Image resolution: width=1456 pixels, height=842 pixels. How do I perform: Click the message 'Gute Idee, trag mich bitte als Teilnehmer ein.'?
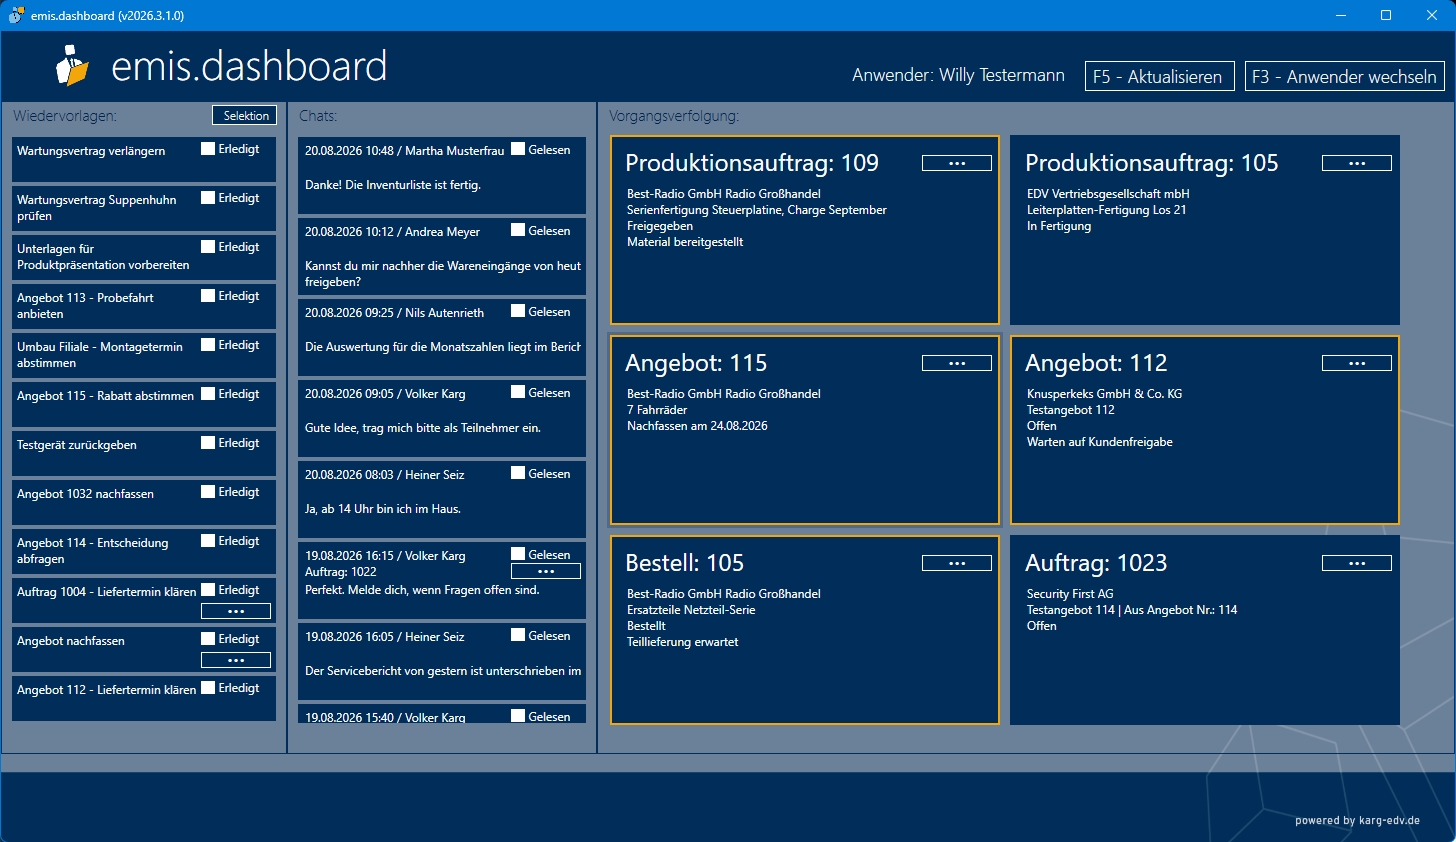coord(423,428)
